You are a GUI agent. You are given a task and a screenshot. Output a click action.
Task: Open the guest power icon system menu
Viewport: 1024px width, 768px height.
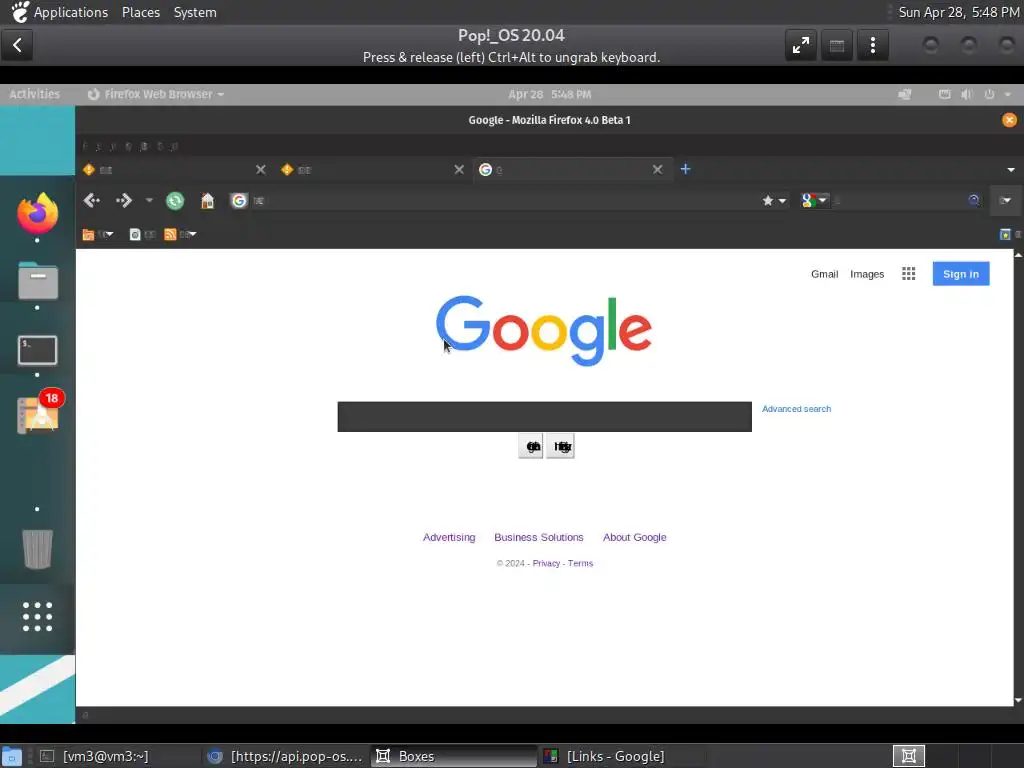click(x=989, y=94)
